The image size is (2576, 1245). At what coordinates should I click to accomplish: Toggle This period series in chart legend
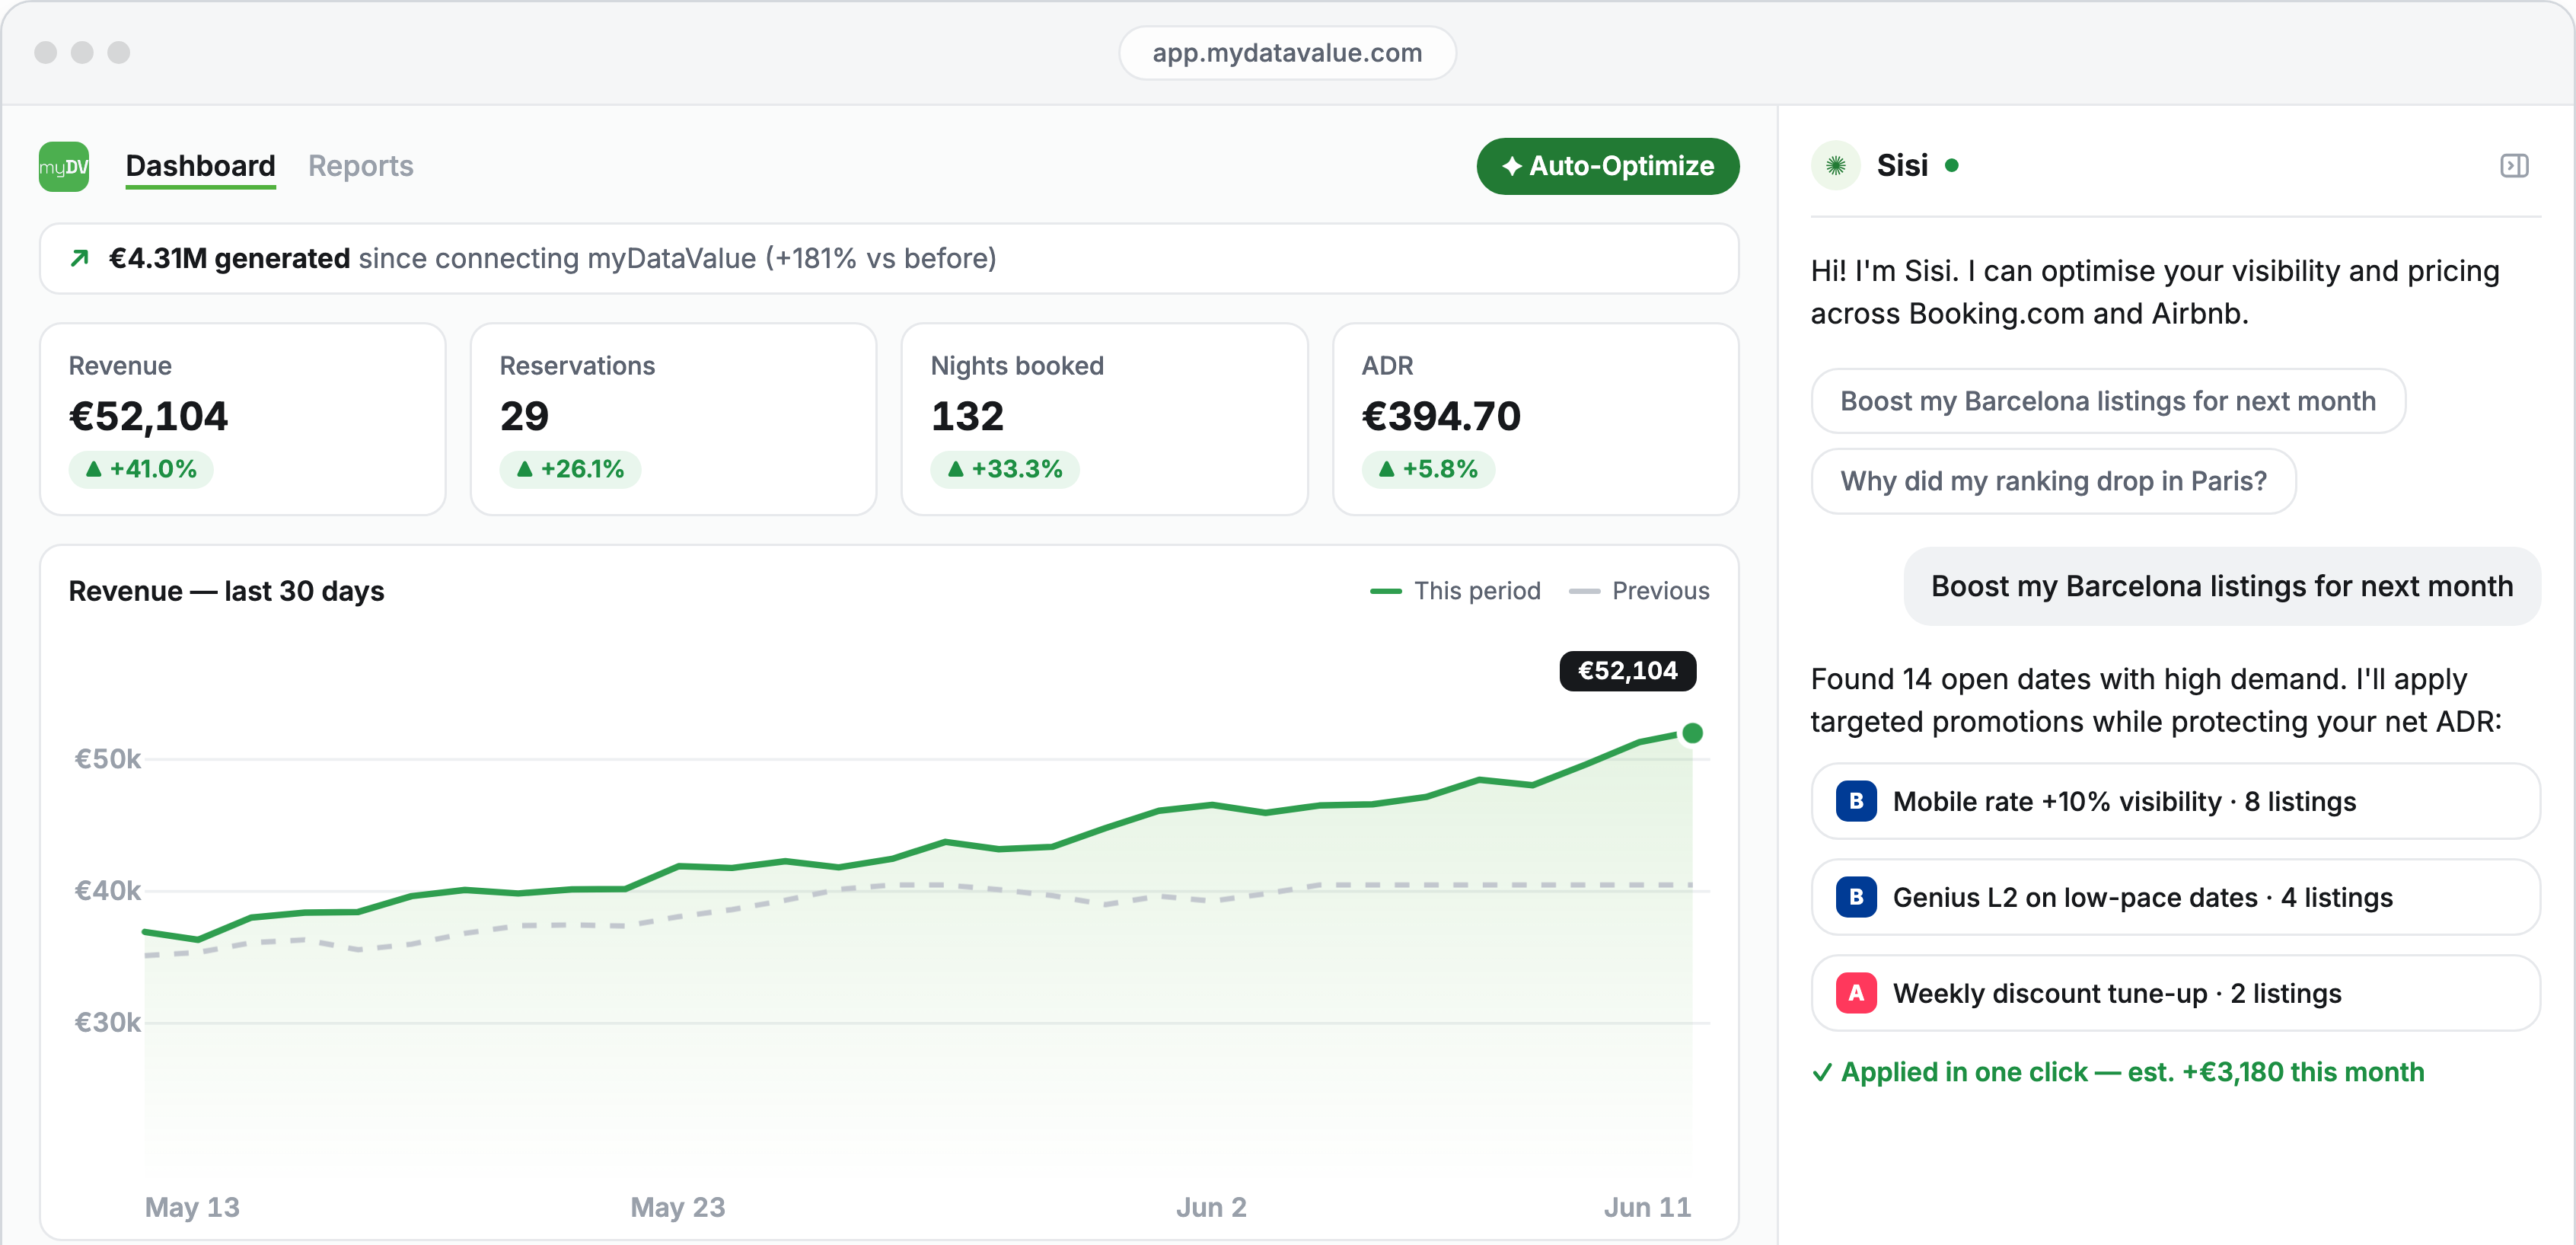1455,591
